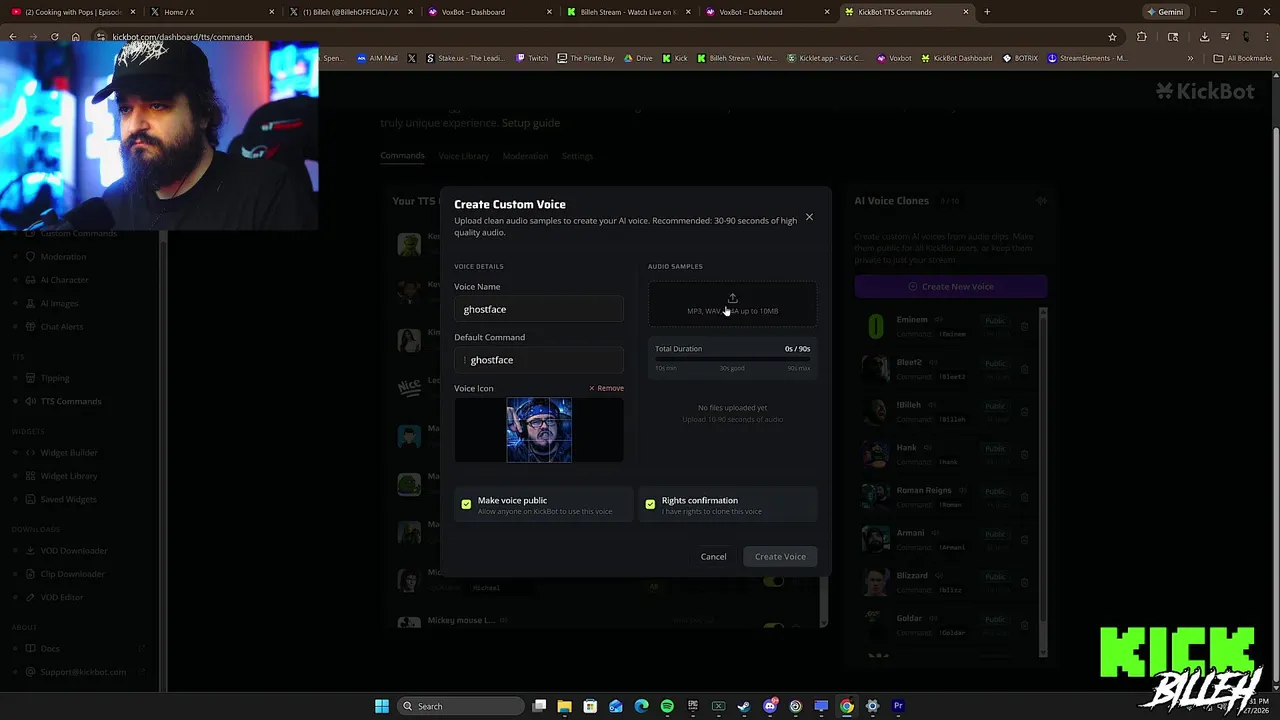Click the Support@kickbot.com link
The height and width of the screenshot is (720, 1280).
[83, 672]
